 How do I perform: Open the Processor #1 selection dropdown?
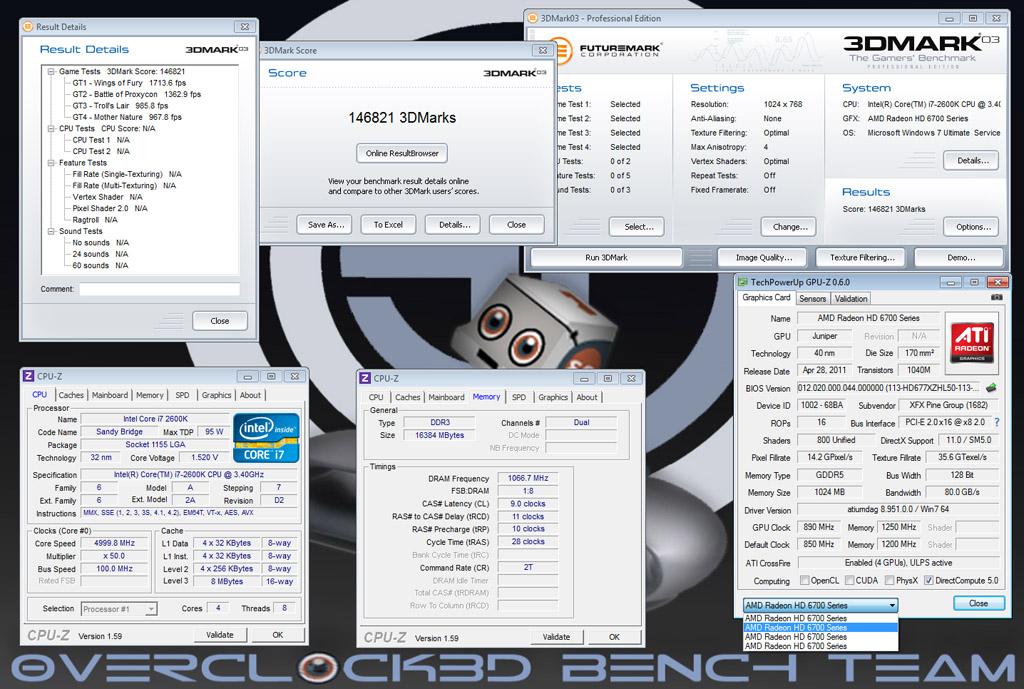(119, 609)
